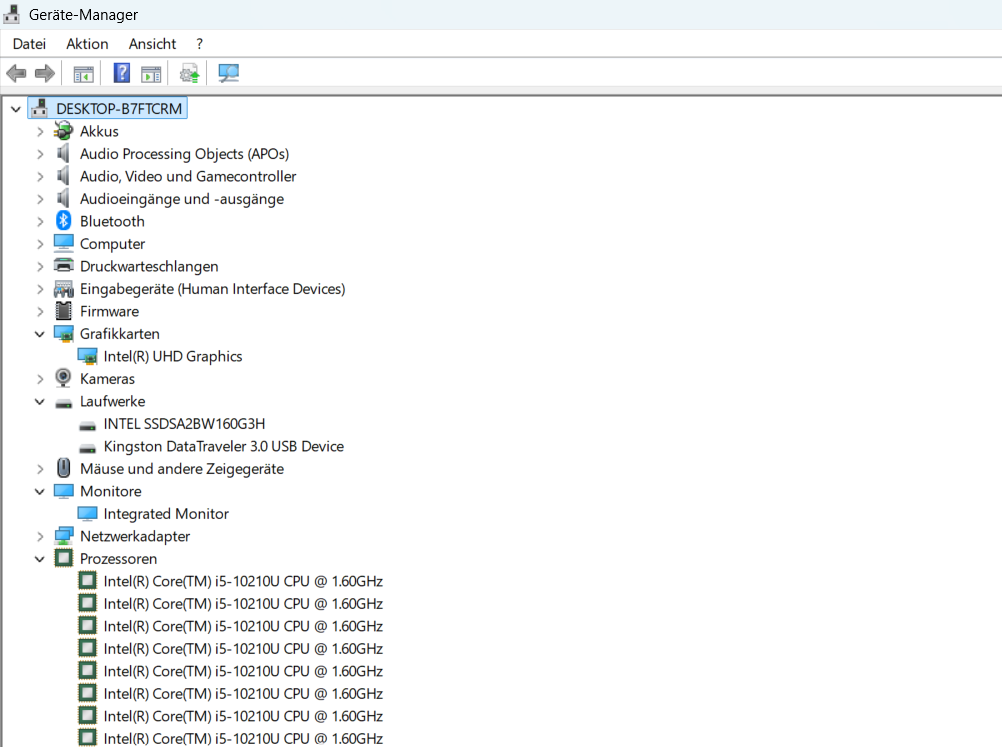Select the Audio Processing Objects (APOs) label
The height and width of the screenshot is (747, 1002).
pyautogui.click(x=184, y=154)
